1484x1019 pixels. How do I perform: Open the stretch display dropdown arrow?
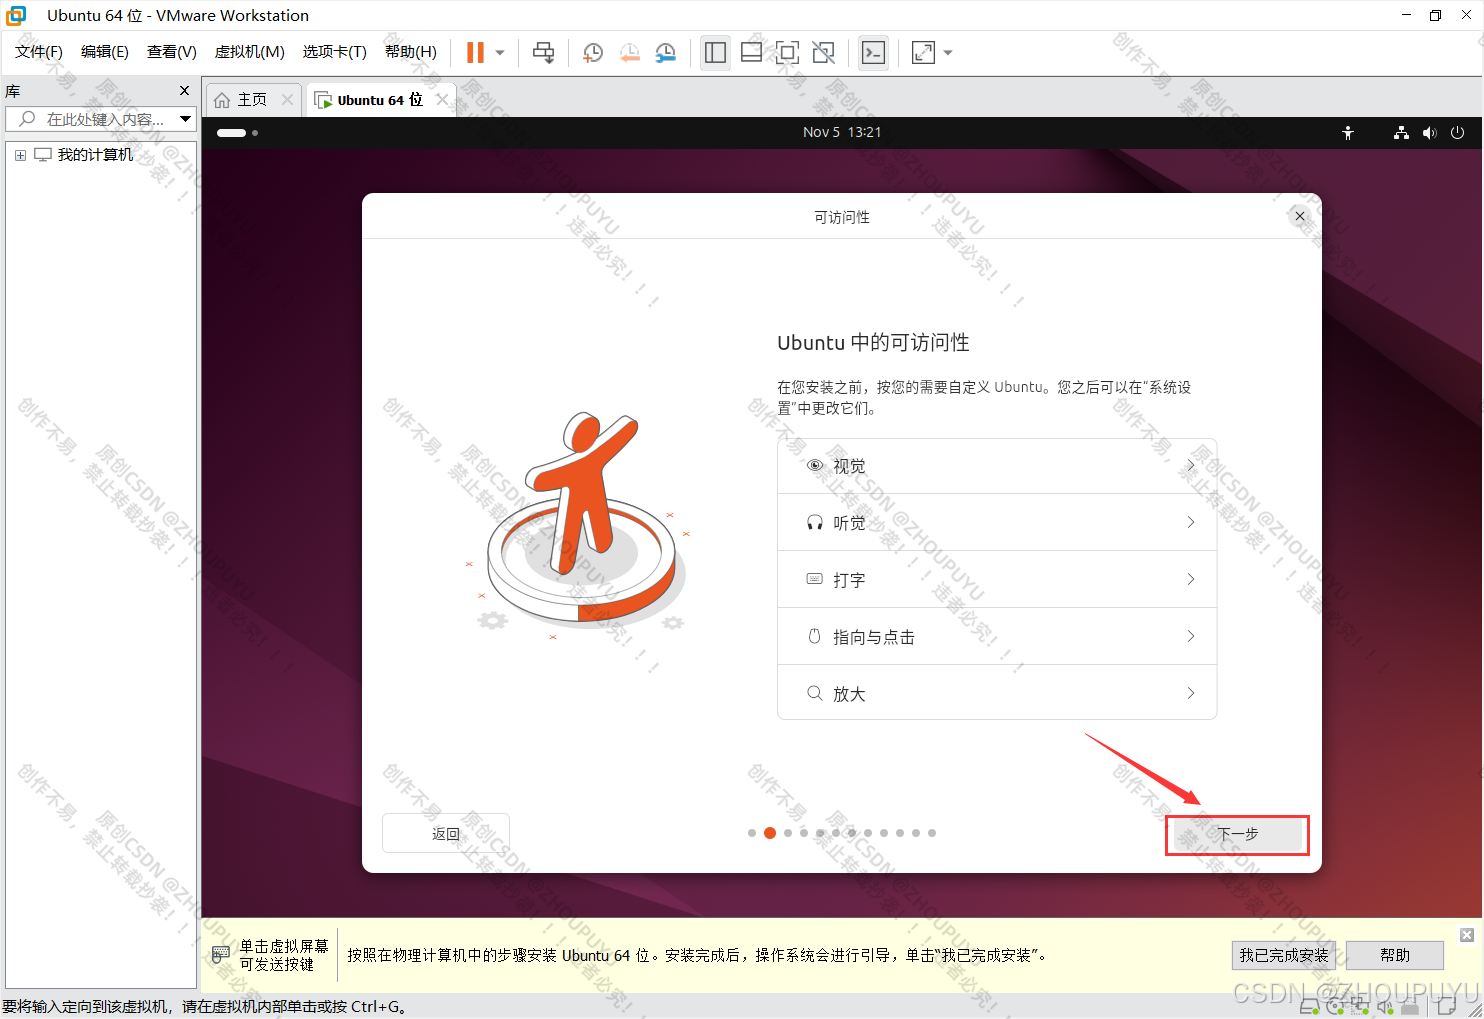tap(948, 53)
